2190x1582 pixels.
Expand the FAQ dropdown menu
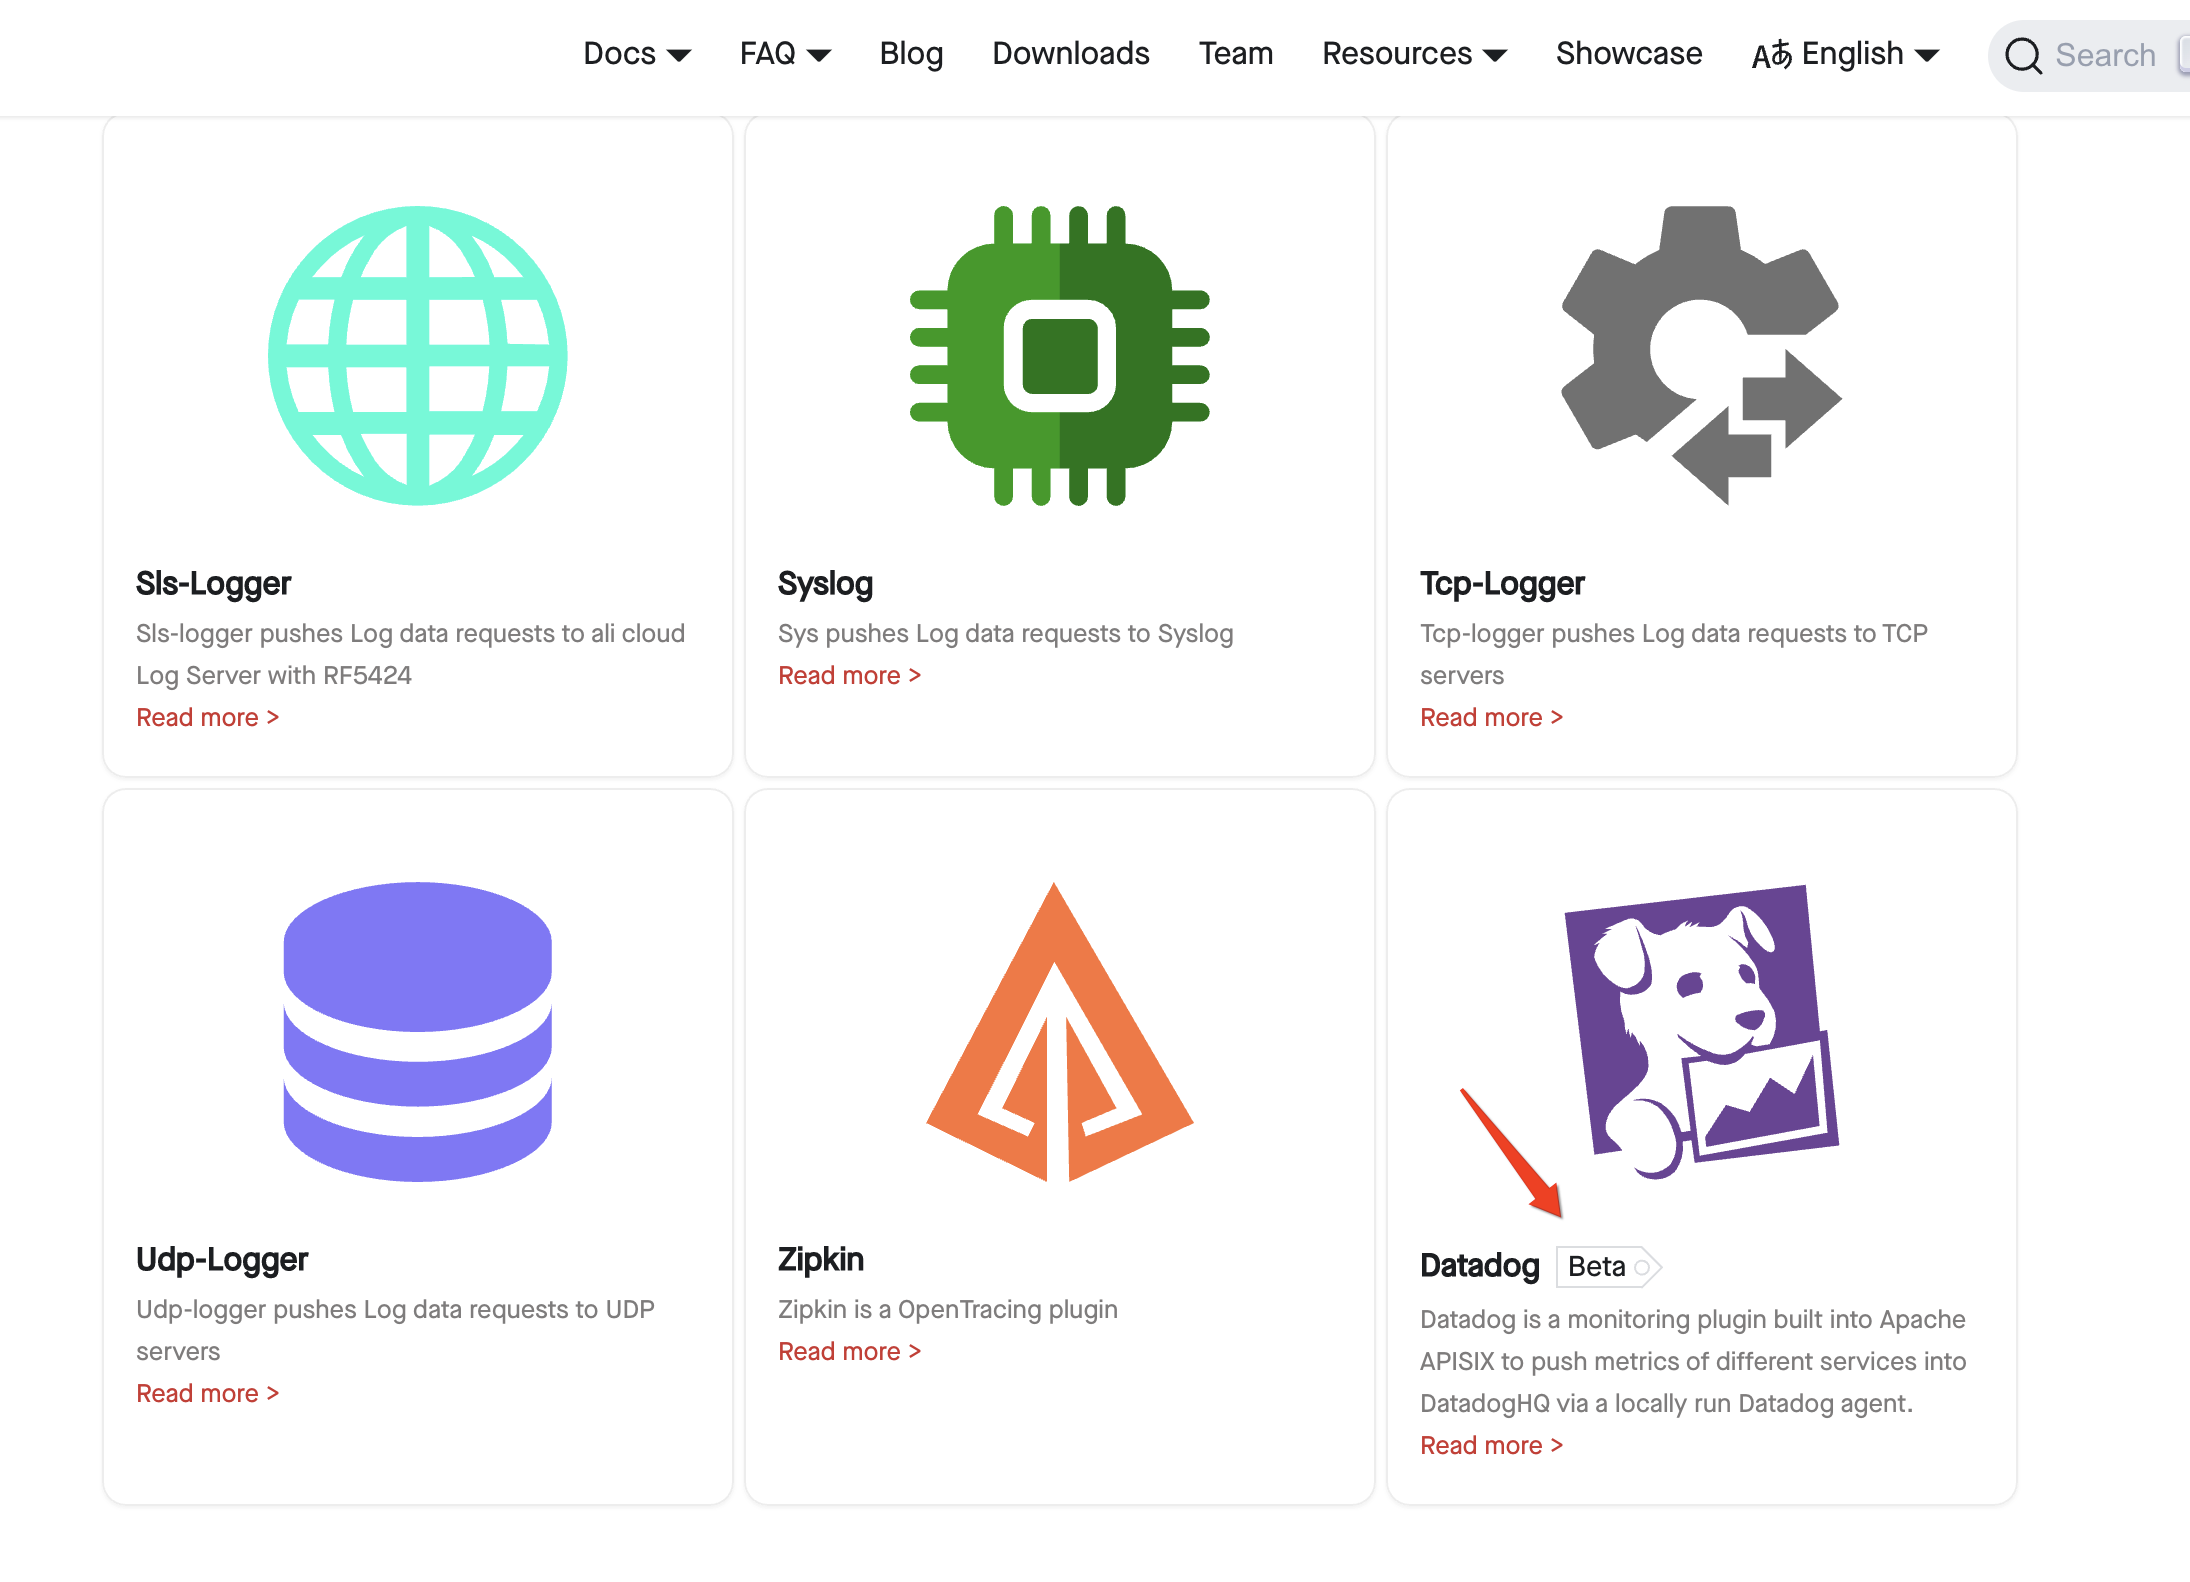coord(785,54)
